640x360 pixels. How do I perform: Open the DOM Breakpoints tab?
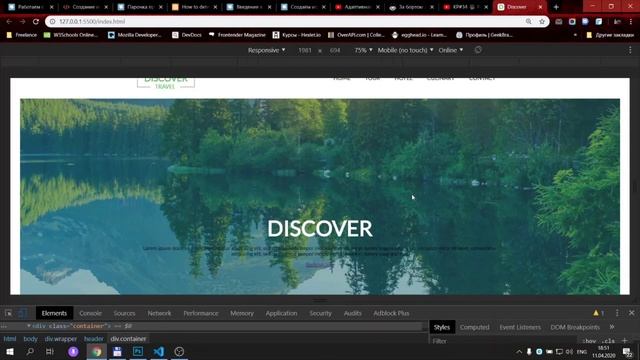click(575, 327)
